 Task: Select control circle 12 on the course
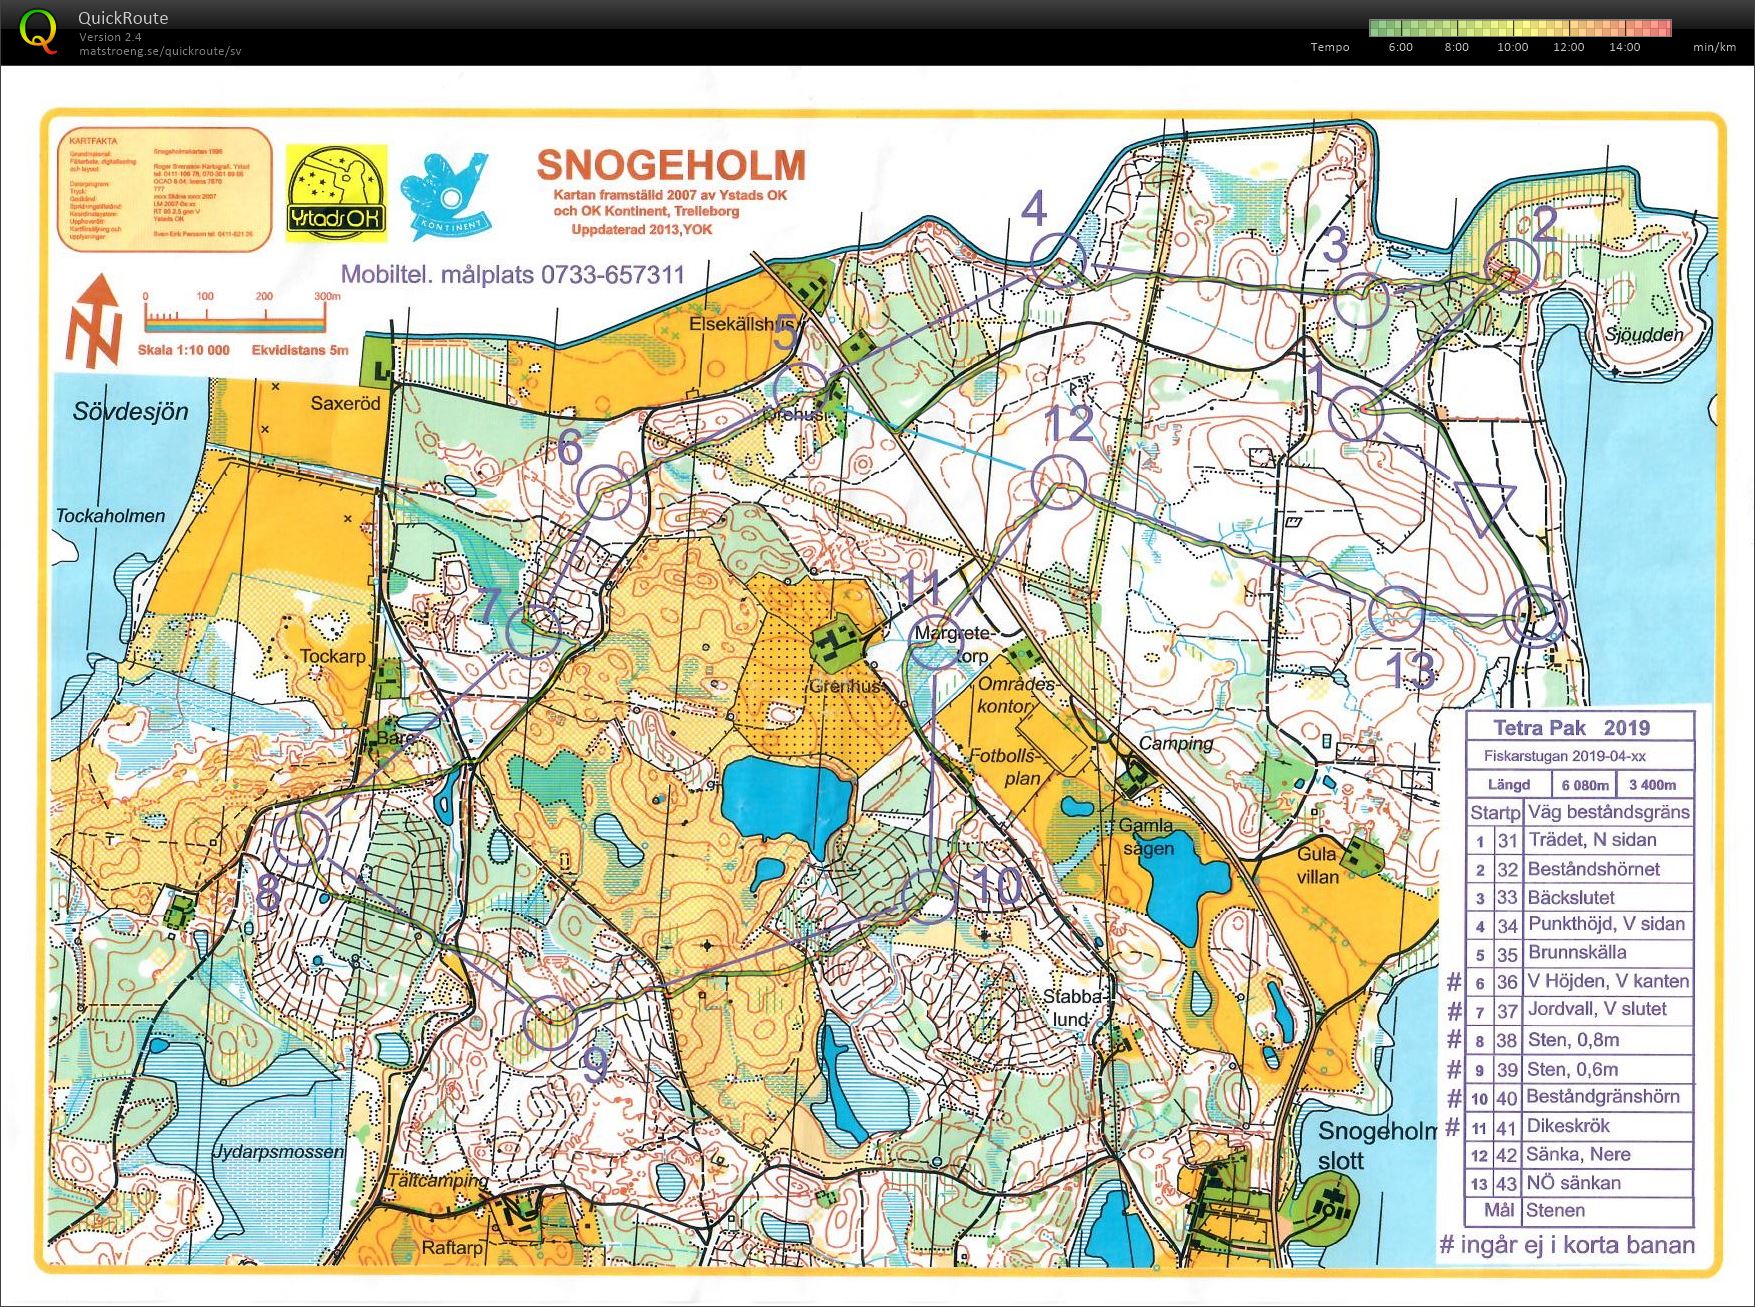click(1058, 482)
